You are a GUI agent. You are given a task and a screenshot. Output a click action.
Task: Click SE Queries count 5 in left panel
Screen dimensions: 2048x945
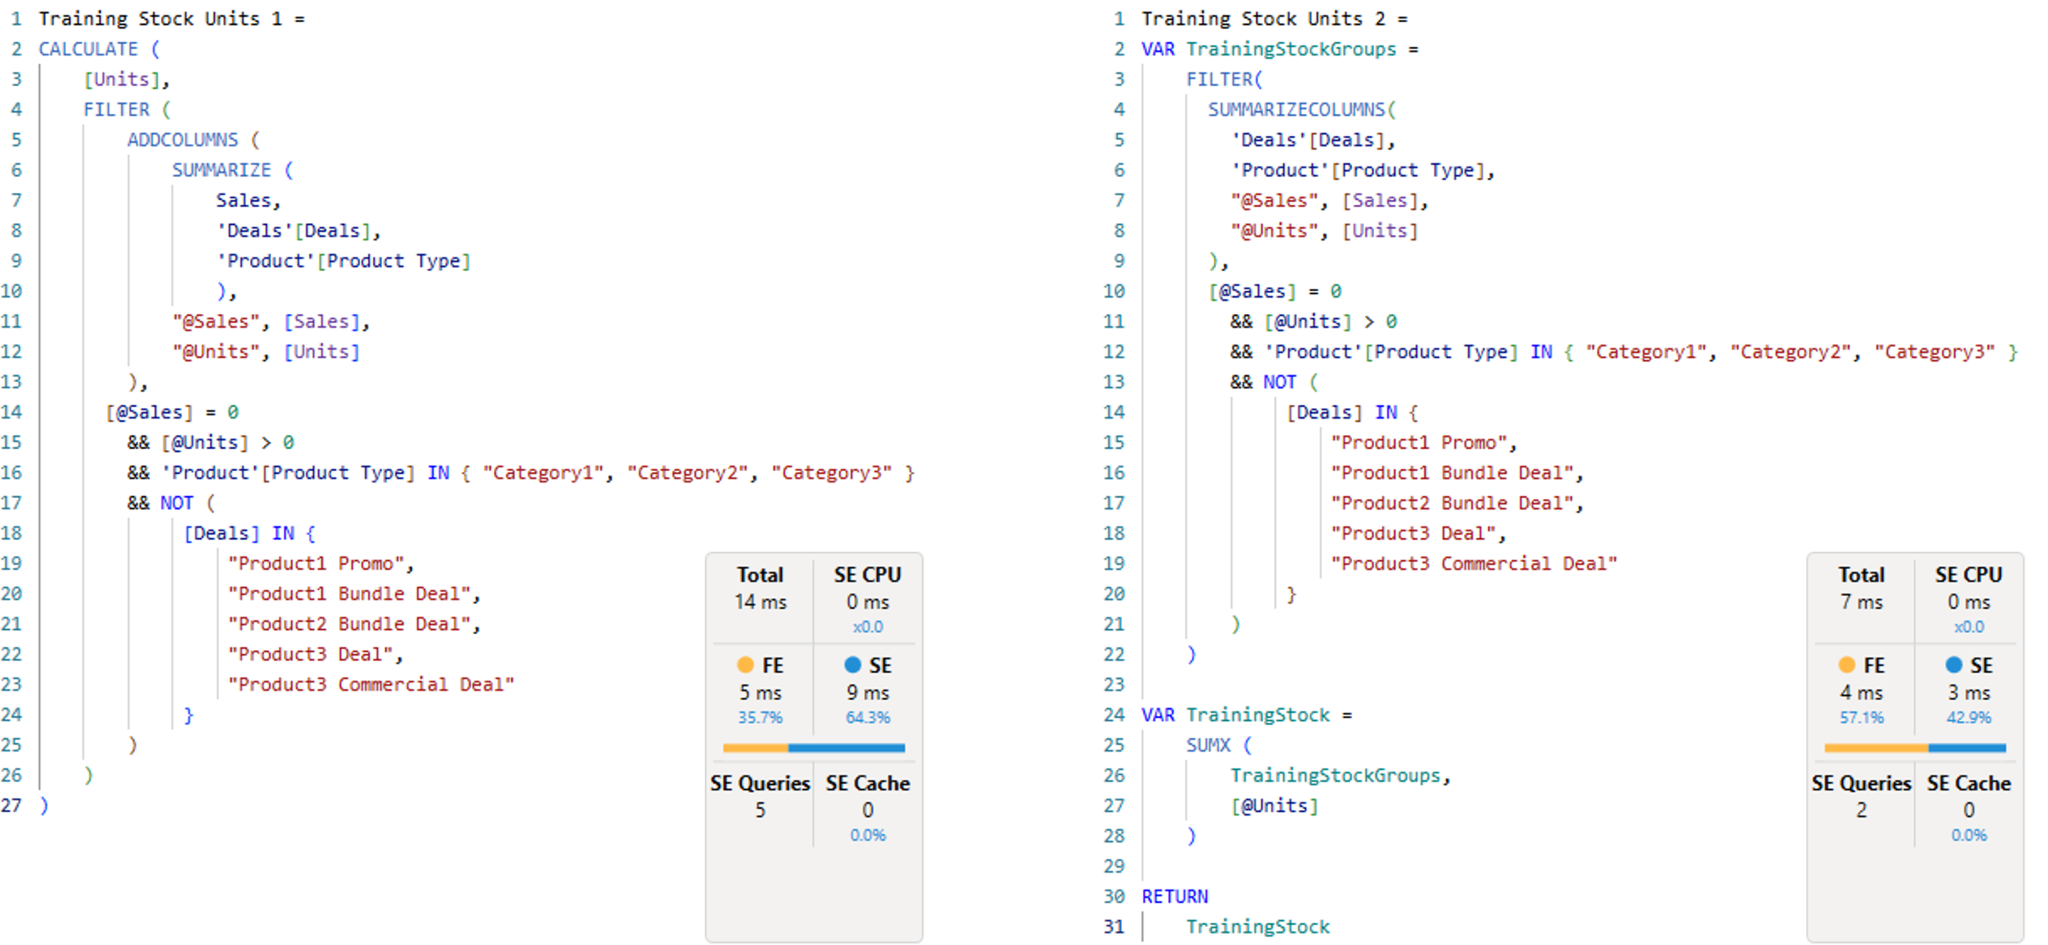760,810
